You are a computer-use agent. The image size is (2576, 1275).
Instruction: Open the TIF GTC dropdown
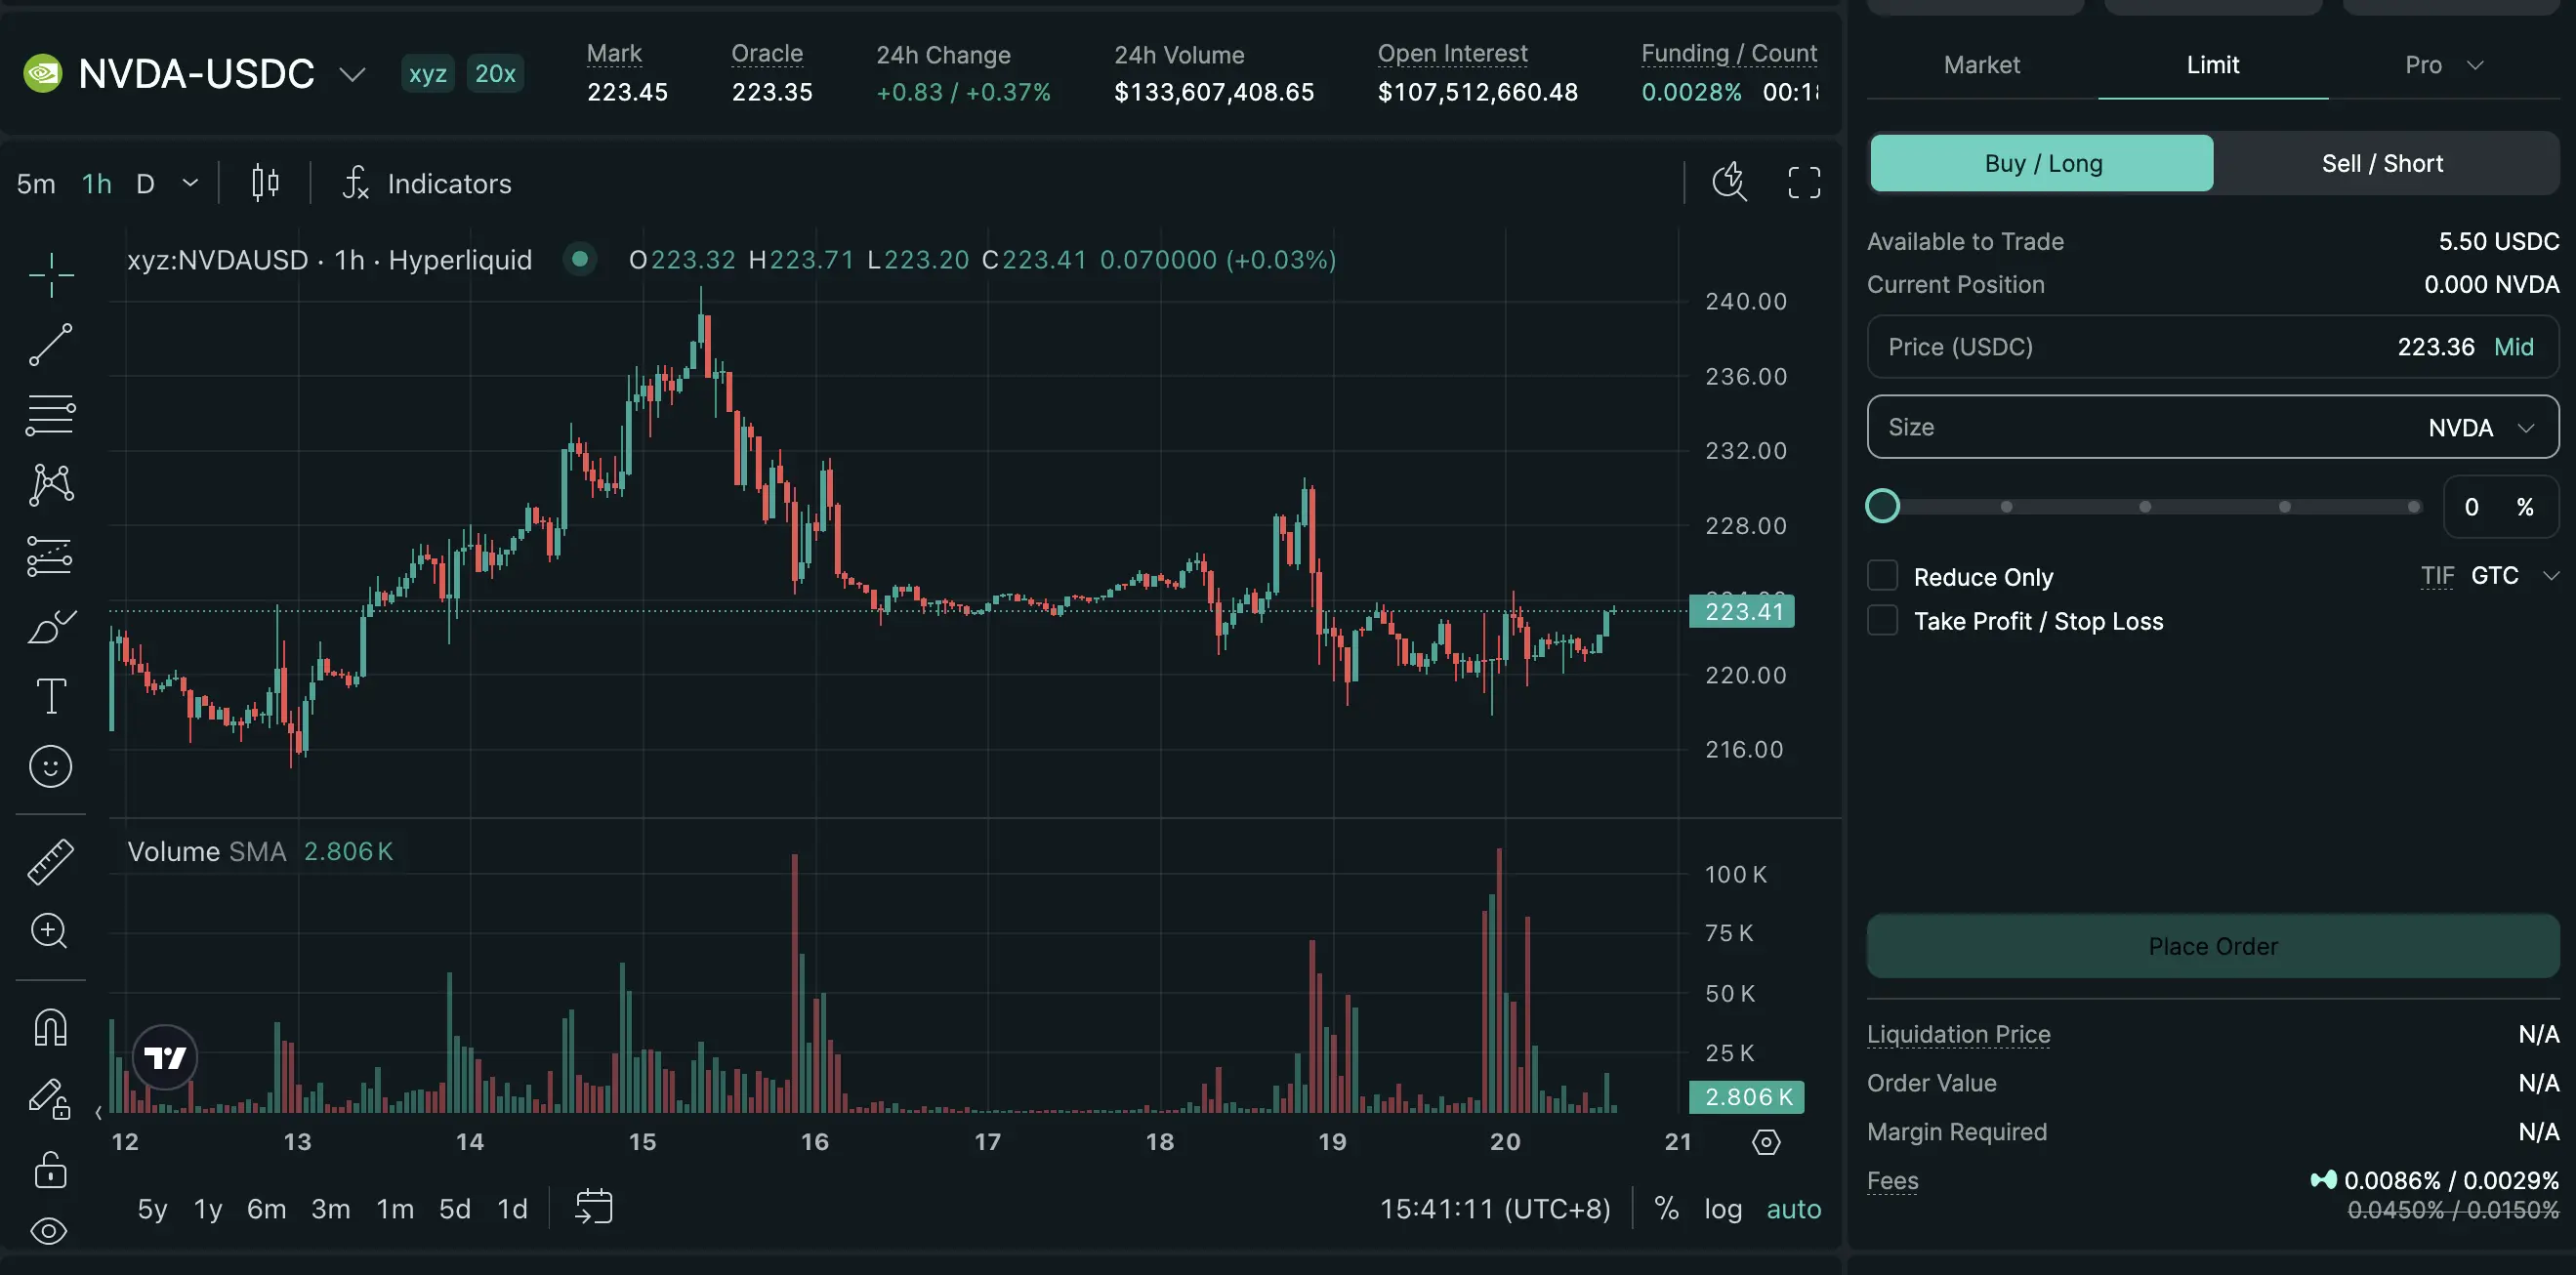tap(2514, 576)
